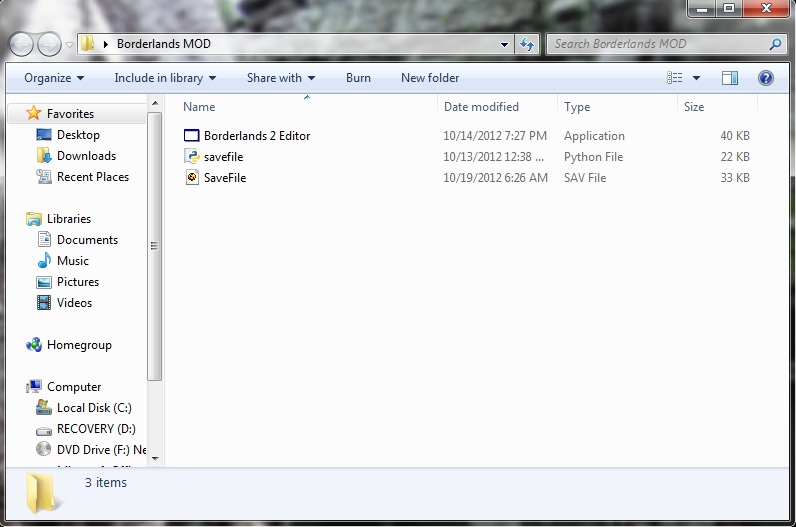Click the New folder button
This screenshot has height=527, width=796.
coord(430,78)
